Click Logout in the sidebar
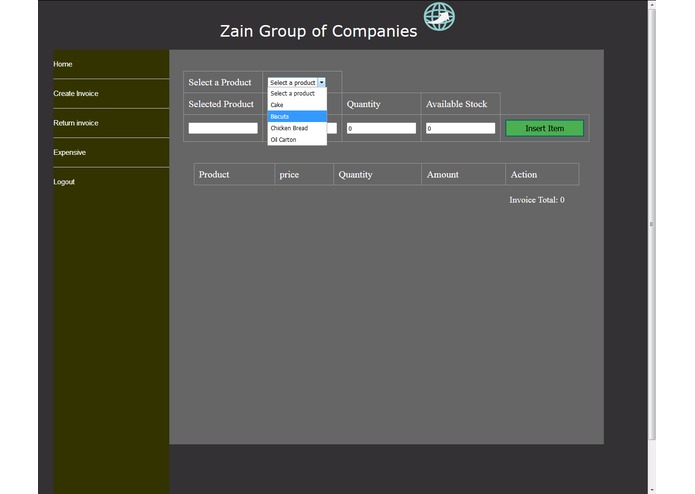 coord(64,182)
